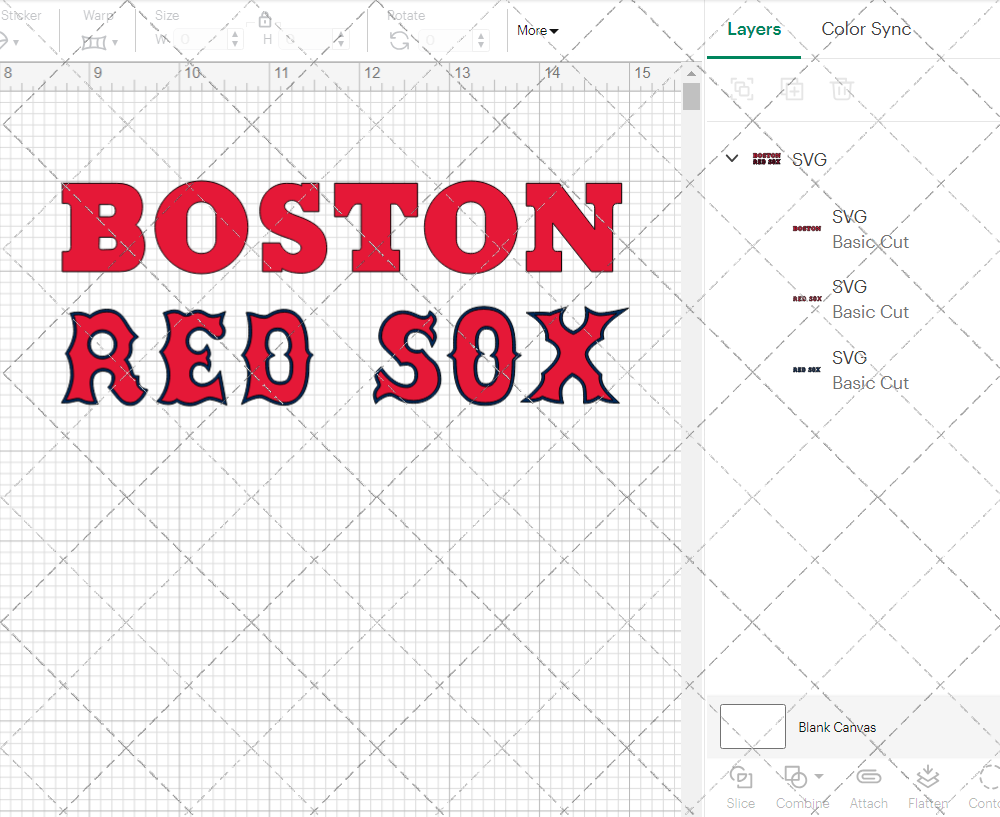Click the Delete layer trash icon
The image size is (1000, 817).
point(842,89)
